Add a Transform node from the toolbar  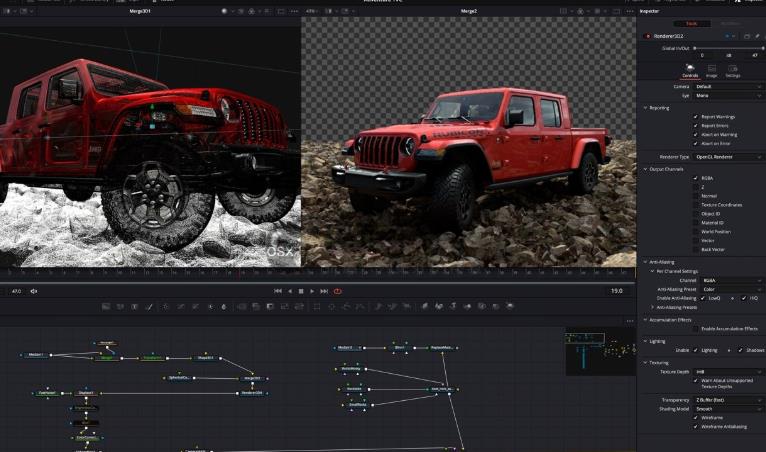(x=299, y=306)
